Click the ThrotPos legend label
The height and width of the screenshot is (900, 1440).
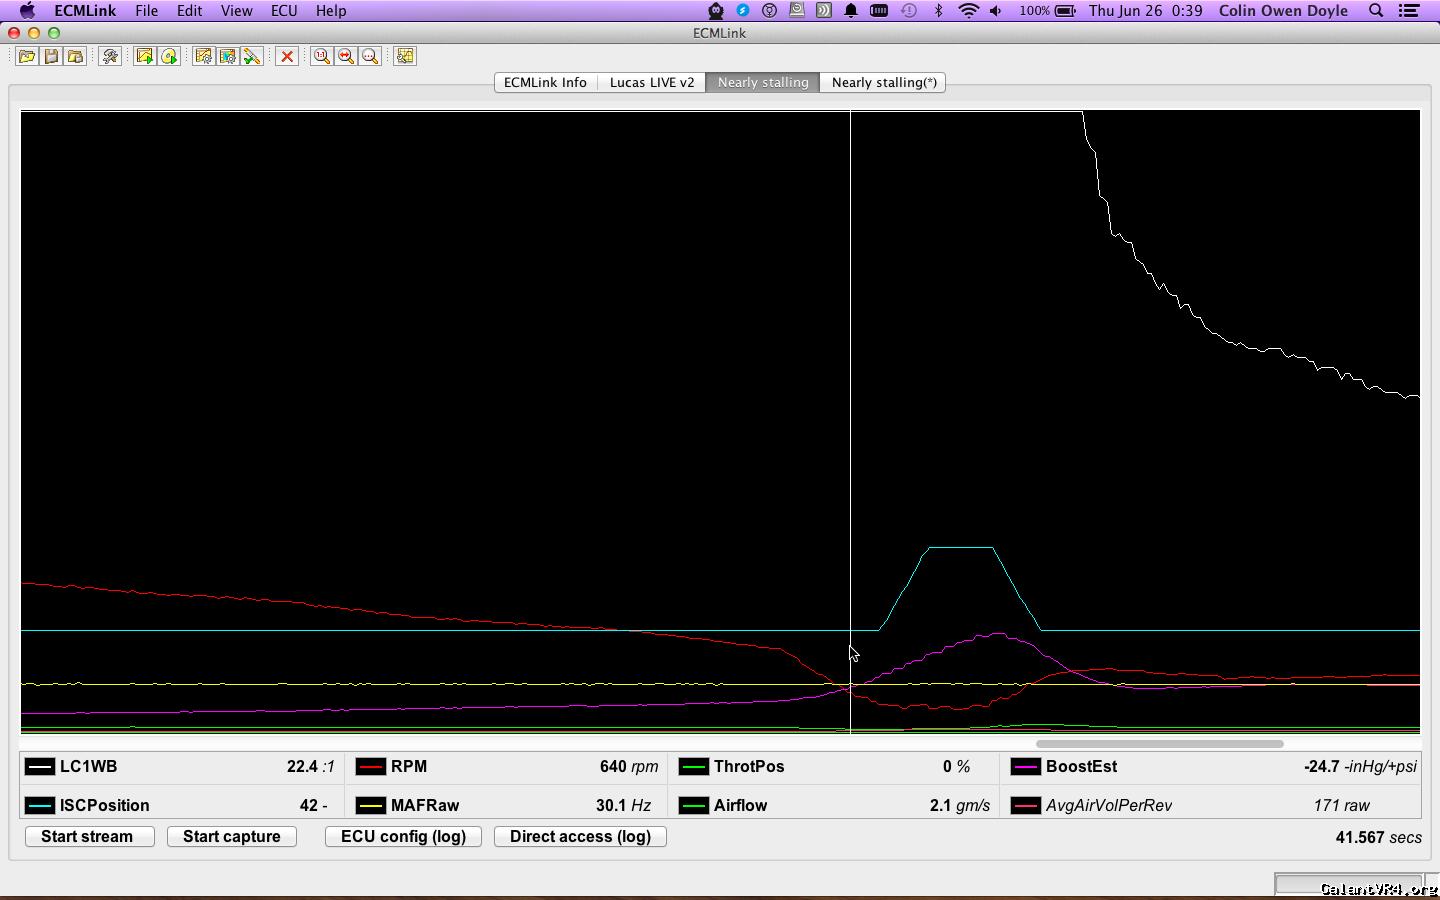point(748,767)
